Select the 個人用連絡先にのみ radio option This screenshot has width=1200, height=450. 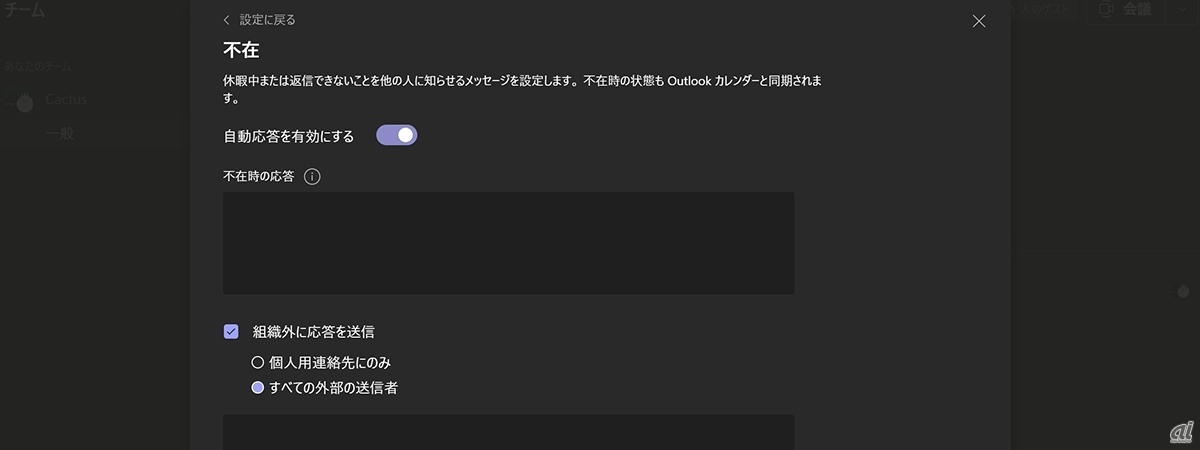[257, 362]
